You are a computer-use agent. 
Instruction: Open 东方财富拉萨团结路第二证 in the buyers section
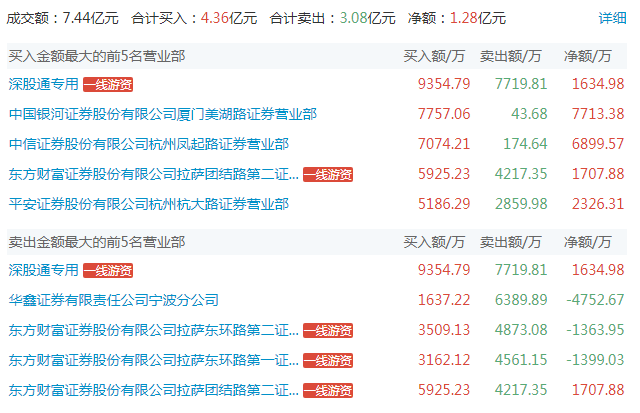pyautogui.click(x=153, y=174)
